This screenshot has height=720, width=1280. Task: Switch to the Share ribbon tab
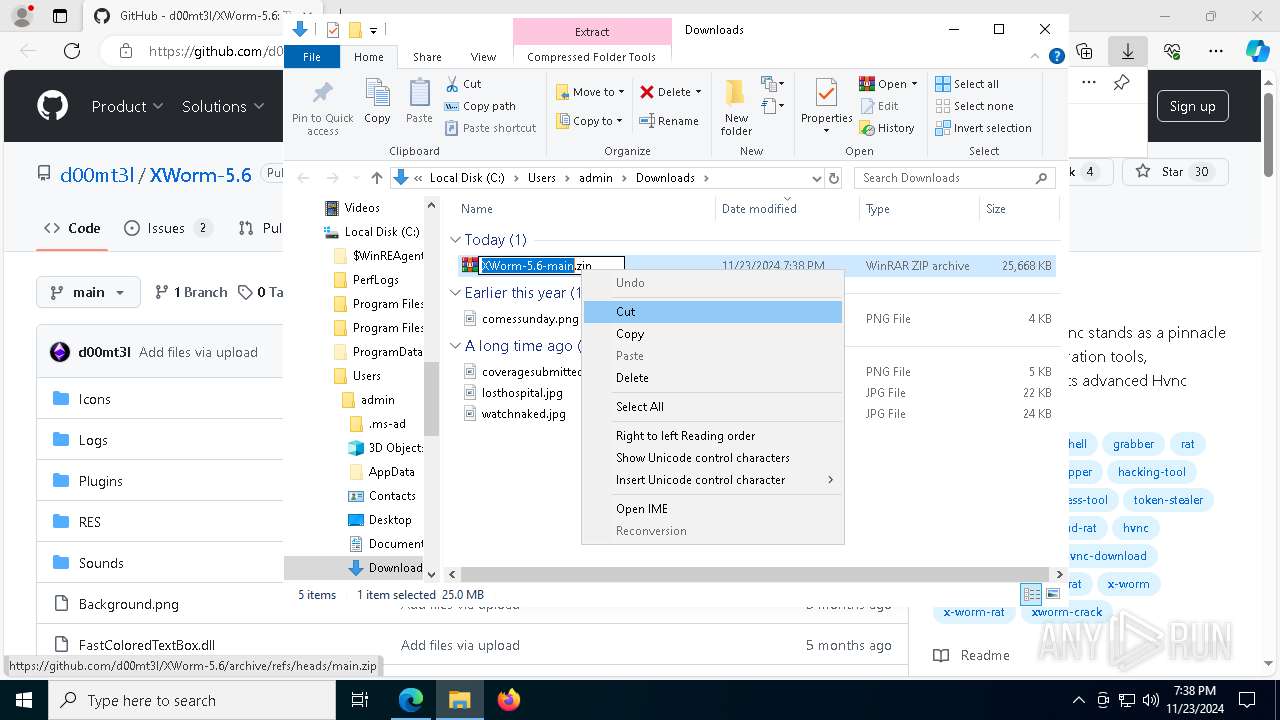[x=427, y=57]
